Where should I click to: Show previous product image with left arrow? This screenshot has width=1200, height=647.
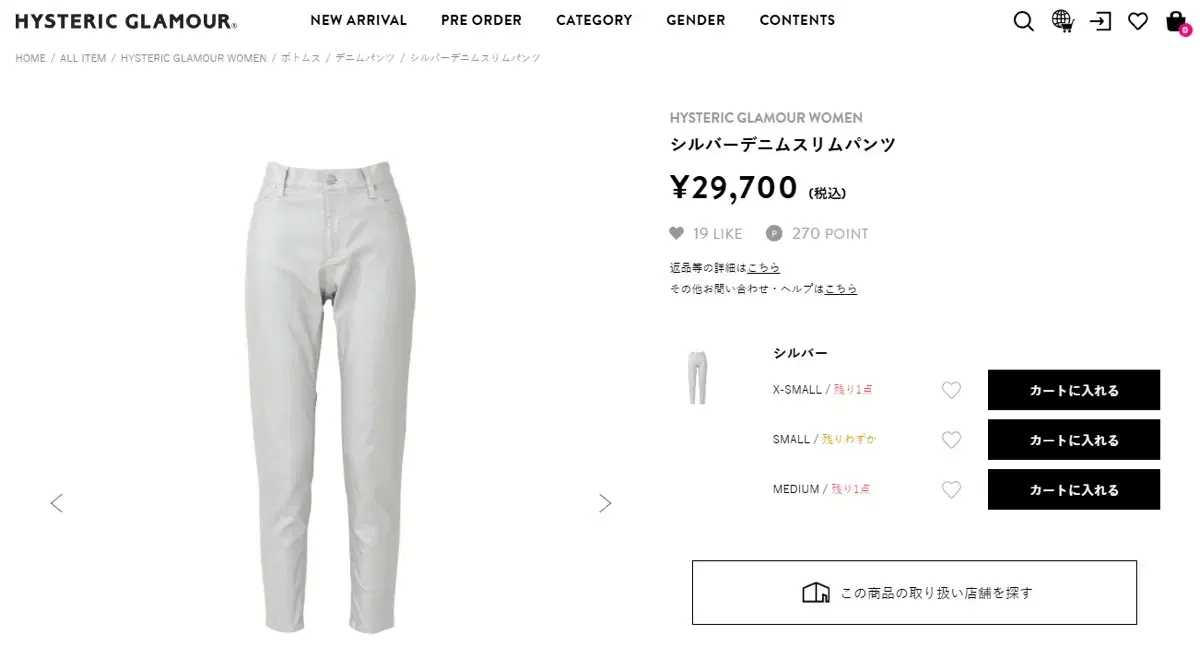pyautogui.click(x=56, y=503)
